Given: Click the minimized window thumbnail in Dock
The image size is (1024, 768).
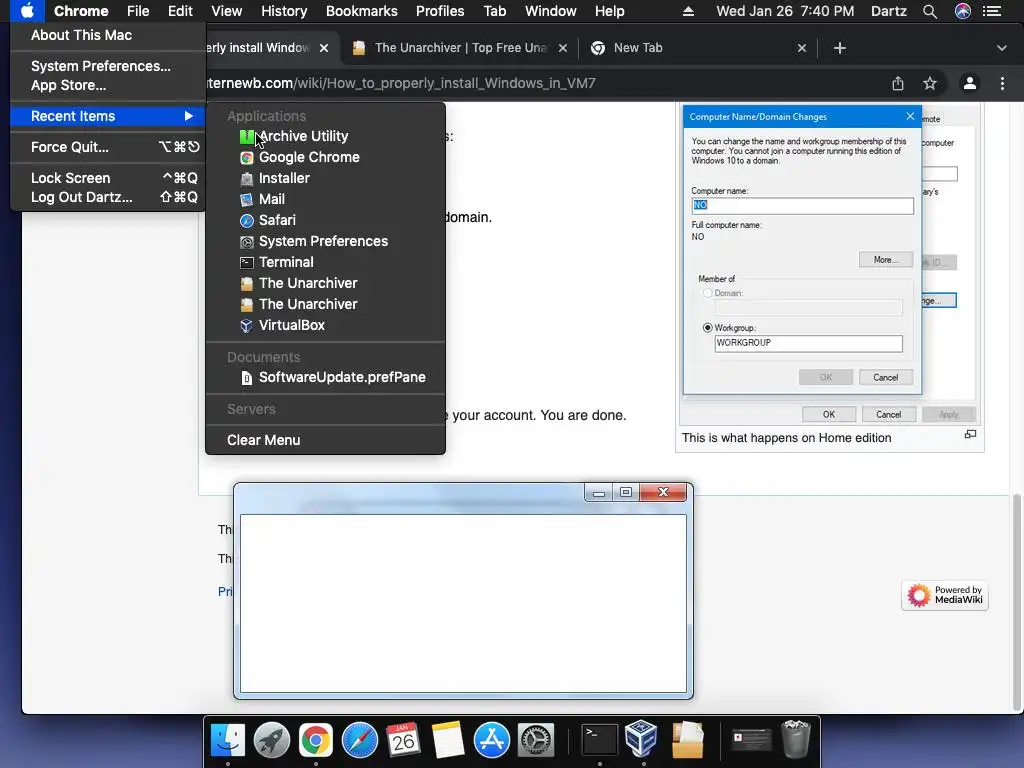Looking at the screenshot, I should [x=751, y=739].
